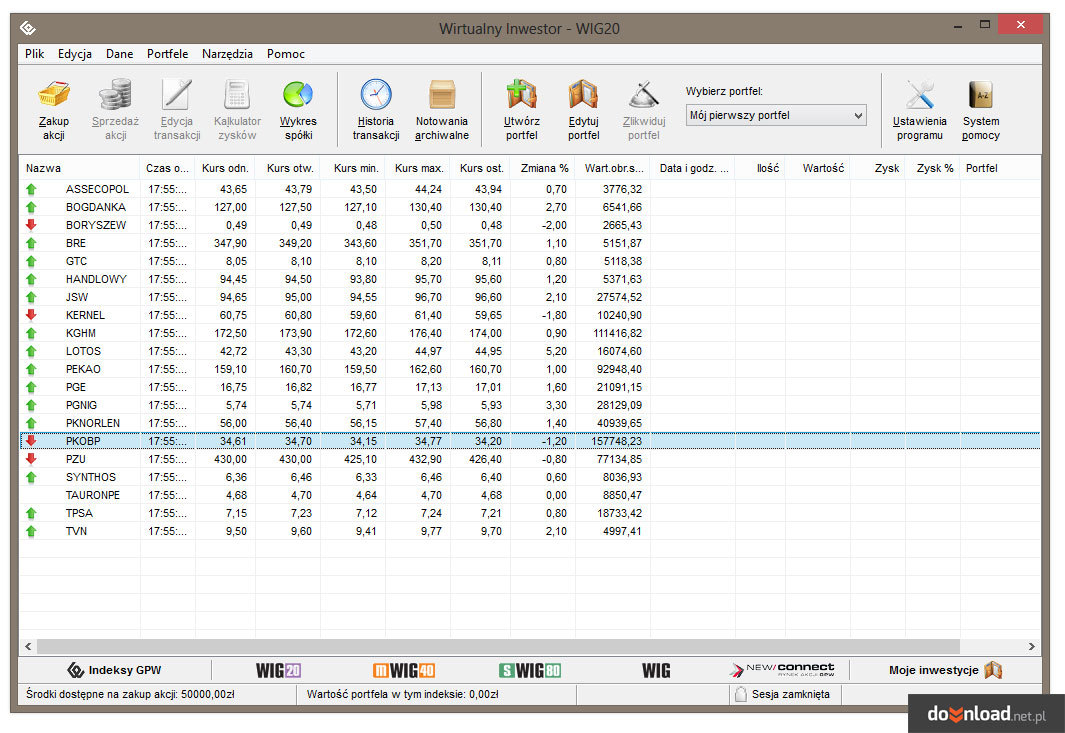Open the Edycja menu
Image resolution: width=1065 pixels, height=733 pixels.
pos(75,54)
